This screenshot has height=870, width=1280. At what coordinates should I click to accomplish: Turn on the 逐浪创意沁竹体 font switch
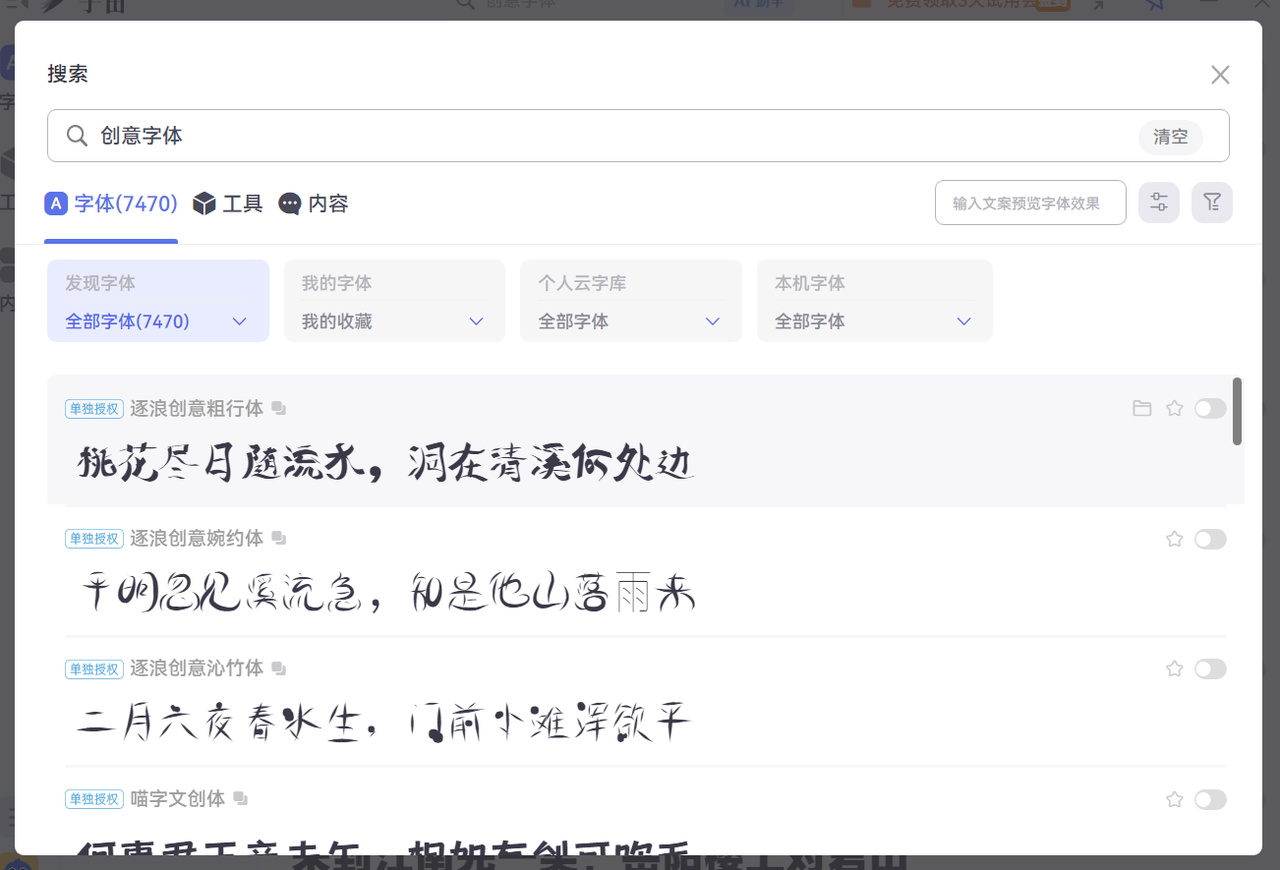click(x=1210, y=669)
